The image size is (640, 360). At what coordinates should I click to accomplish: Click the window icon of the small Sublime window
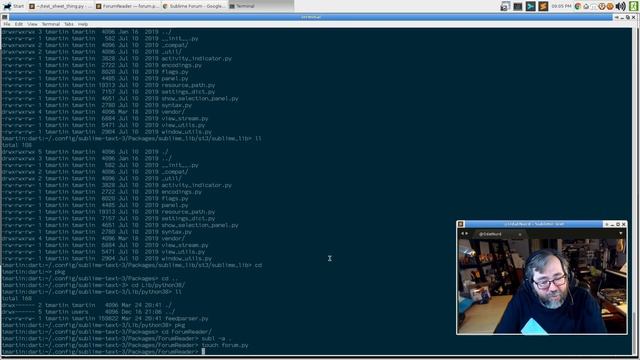(461, 224)
